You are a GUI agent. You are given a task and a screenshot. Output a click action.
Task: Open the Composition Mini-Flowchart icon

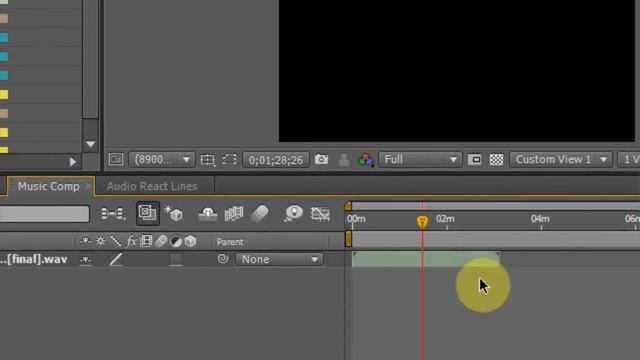113,213
